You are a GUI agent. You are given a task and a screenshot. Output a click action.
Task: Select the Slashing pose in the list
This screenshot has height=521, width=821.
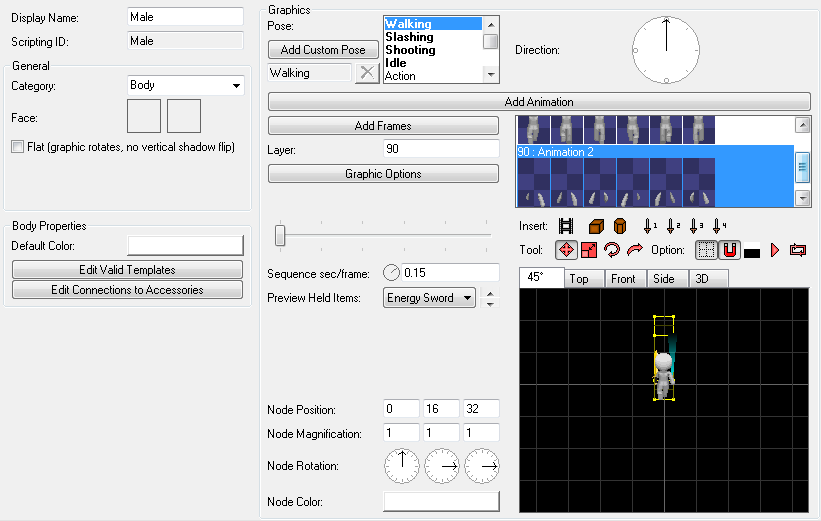point(409,37)
